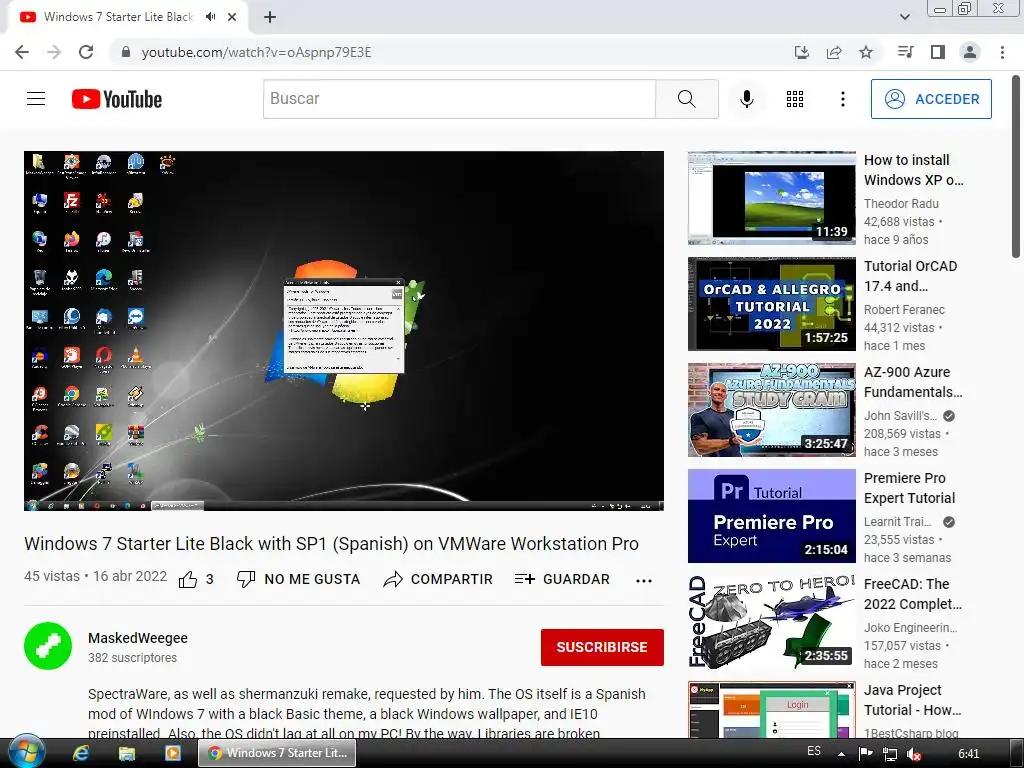Click the ACCEDER sign-in button
The width and height of the screenshot is (1024, 768).
pyautogui.click(x=931, y=99)
